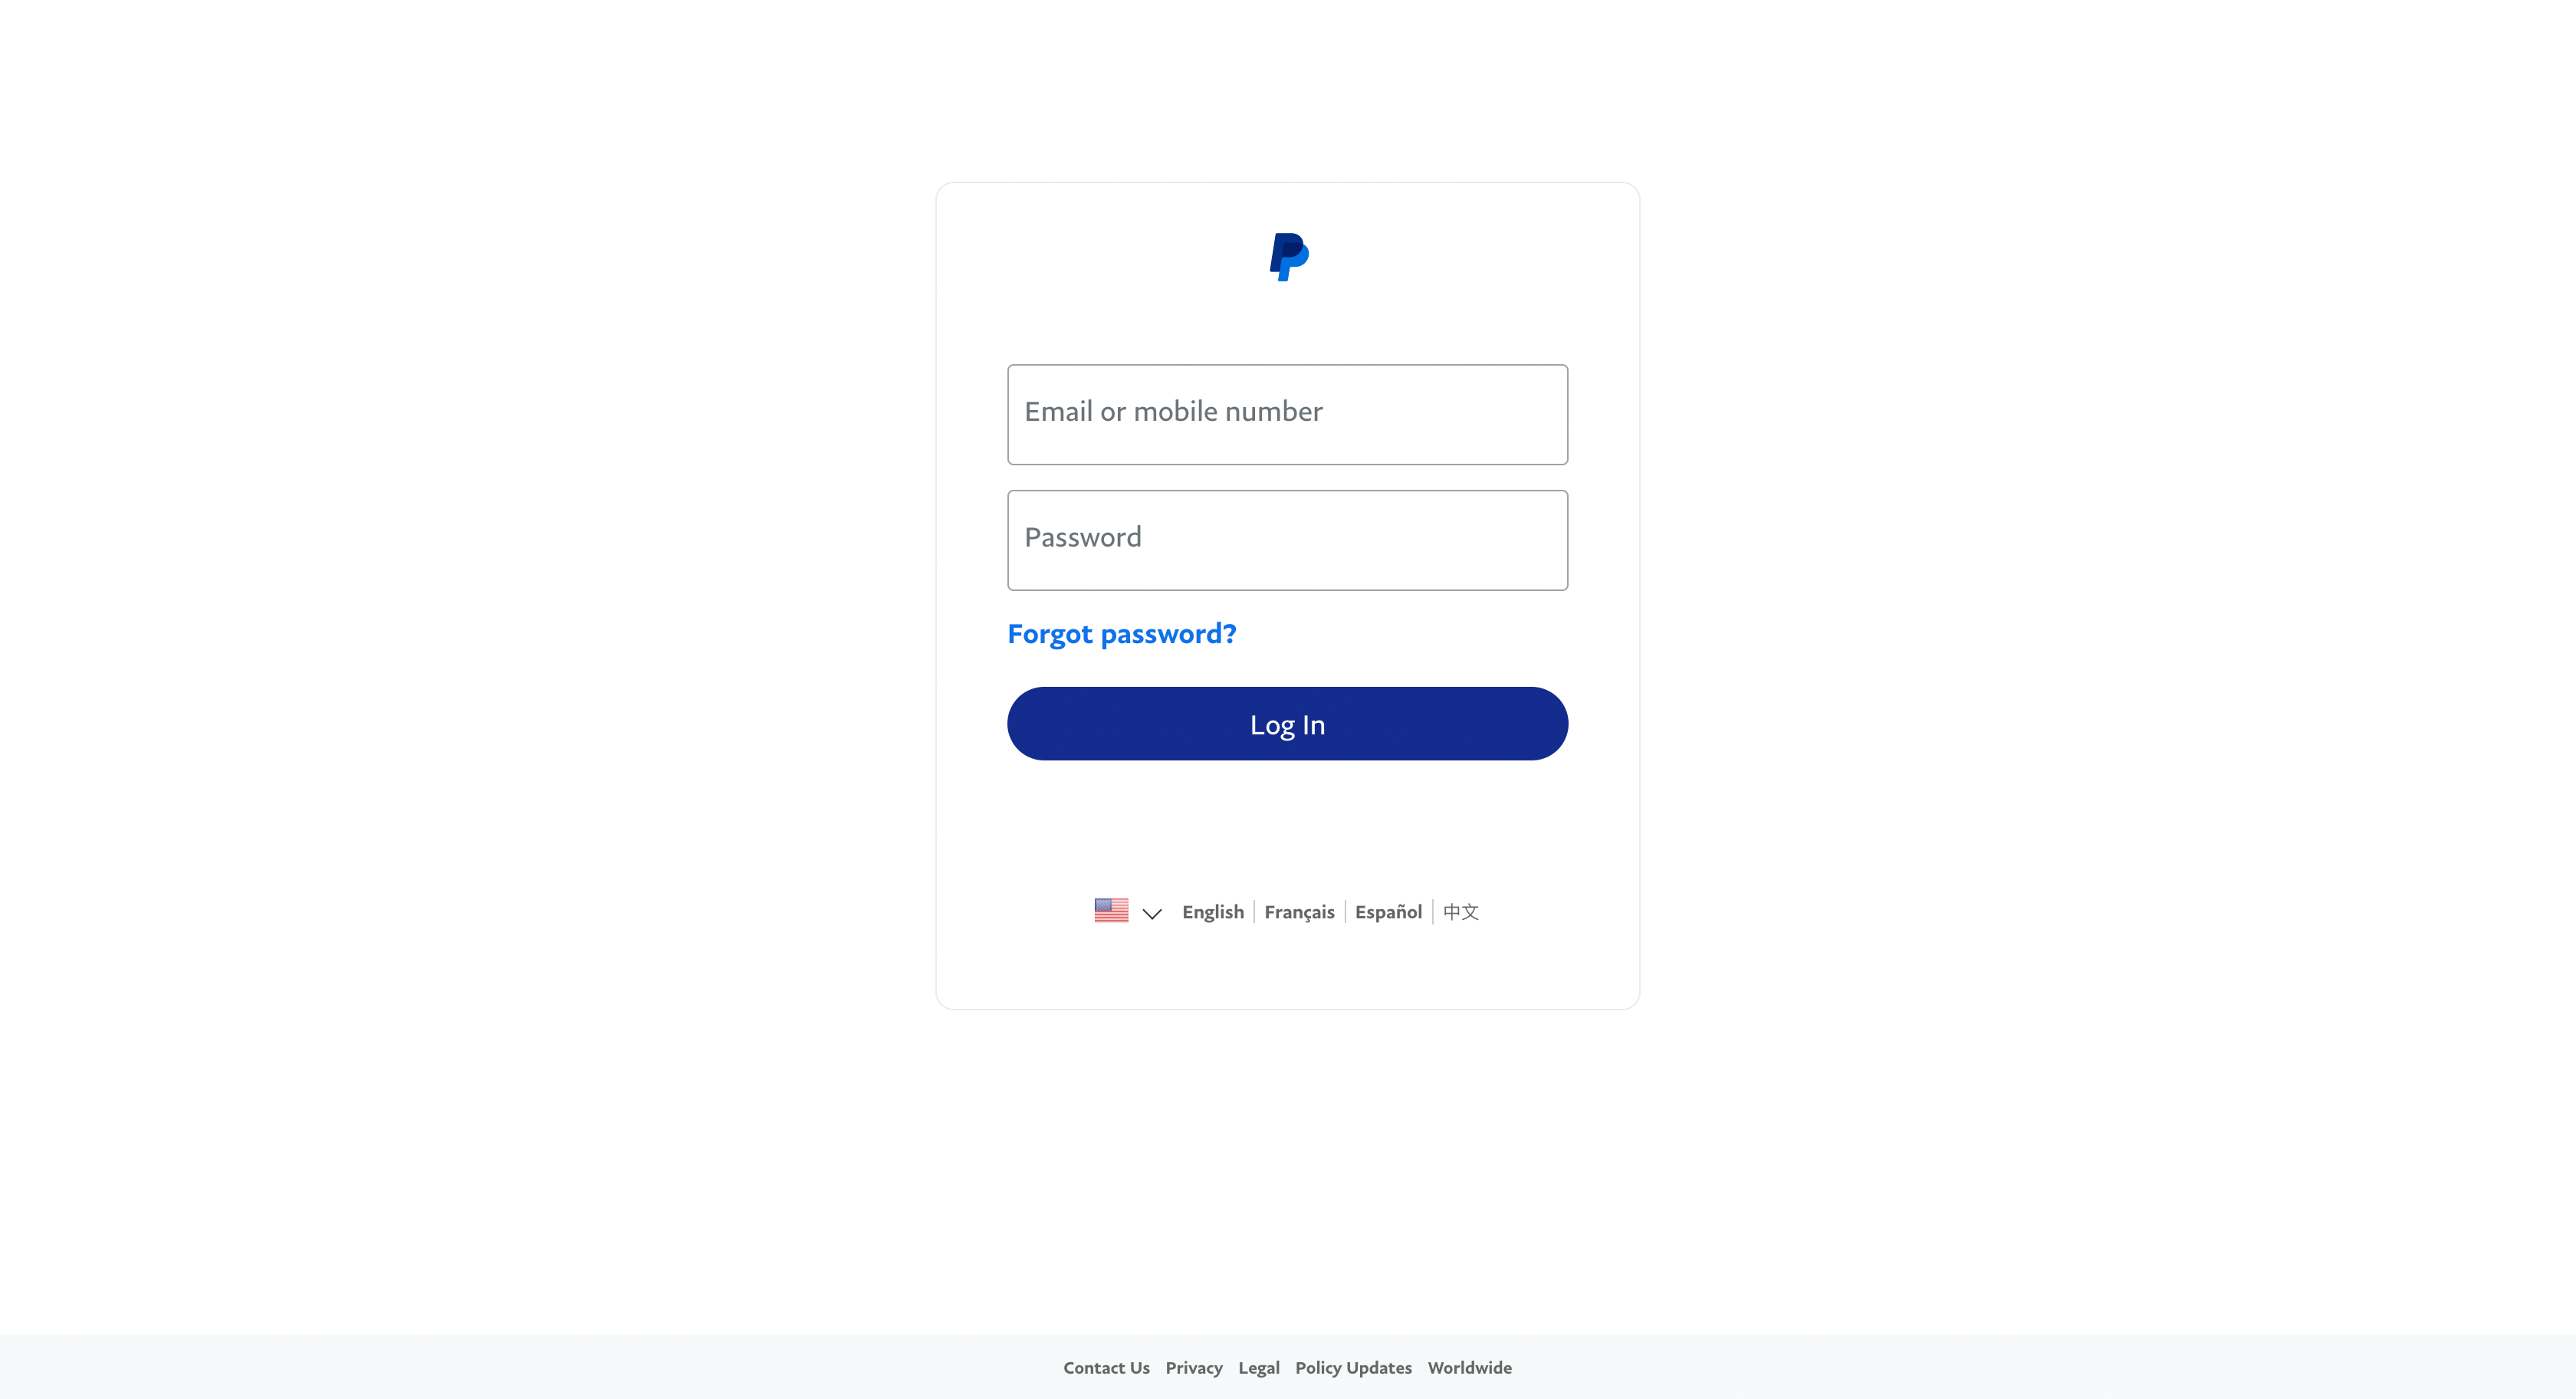This screenshot has width=2576, height=1399.
Task: Open the Legal footer link
Action: click(1258, 1367)
